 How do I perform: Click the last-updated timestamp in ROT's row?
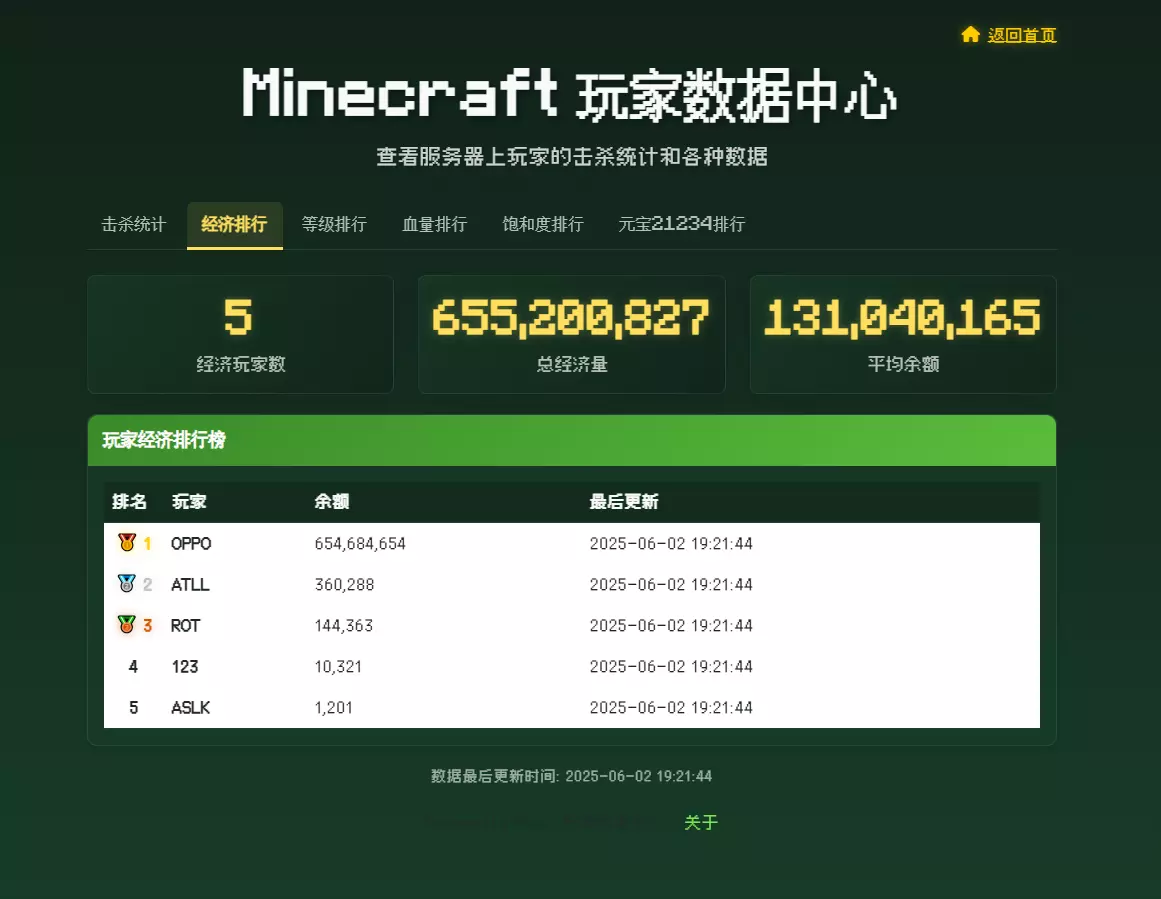click(671, 626)
